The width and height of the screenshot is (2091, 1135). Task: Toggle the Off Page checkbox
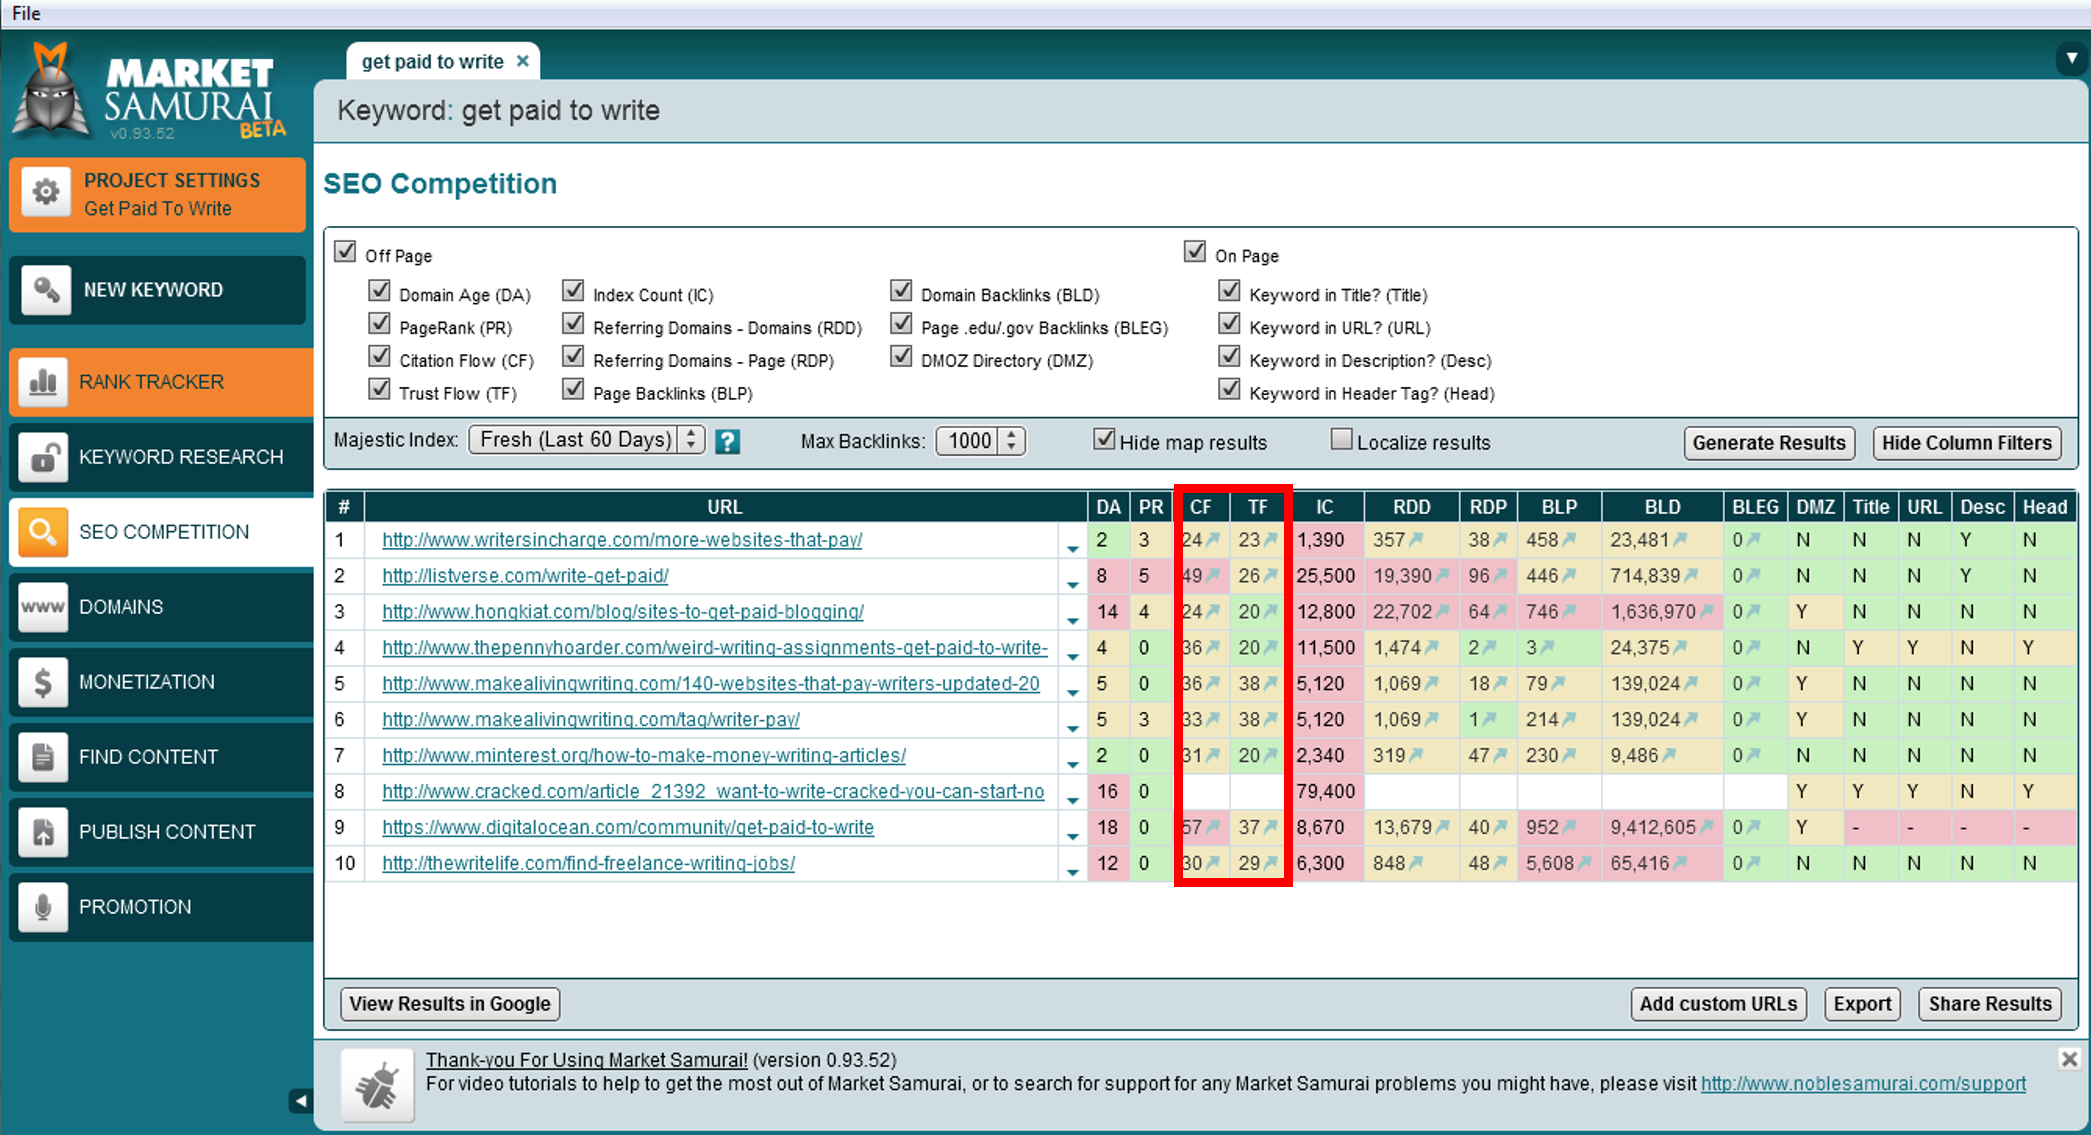[x=345, y=251]
